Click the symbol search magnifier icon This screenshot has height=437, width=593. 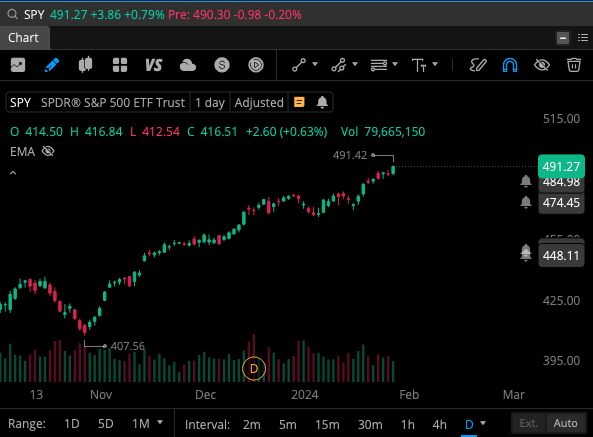[x=12, y=15]
